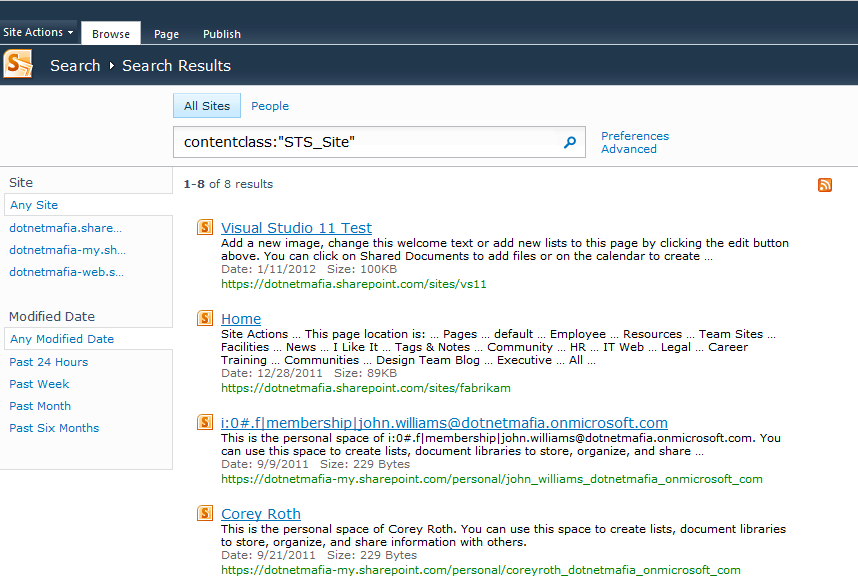The height and width of the screenshot is (588, 858).
Task: Open the Publish ribbon tab
Action: pos(222,34)
